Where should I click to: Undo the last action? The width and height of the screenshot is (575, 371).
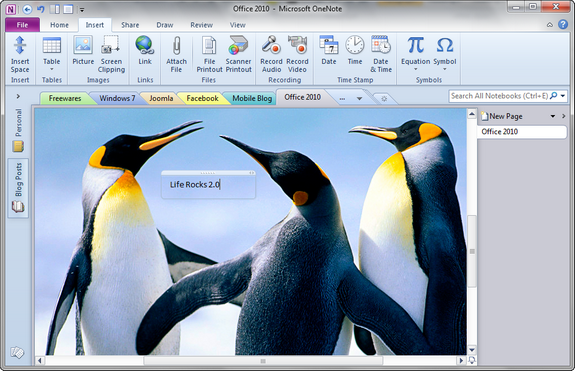tap(41, 9)
